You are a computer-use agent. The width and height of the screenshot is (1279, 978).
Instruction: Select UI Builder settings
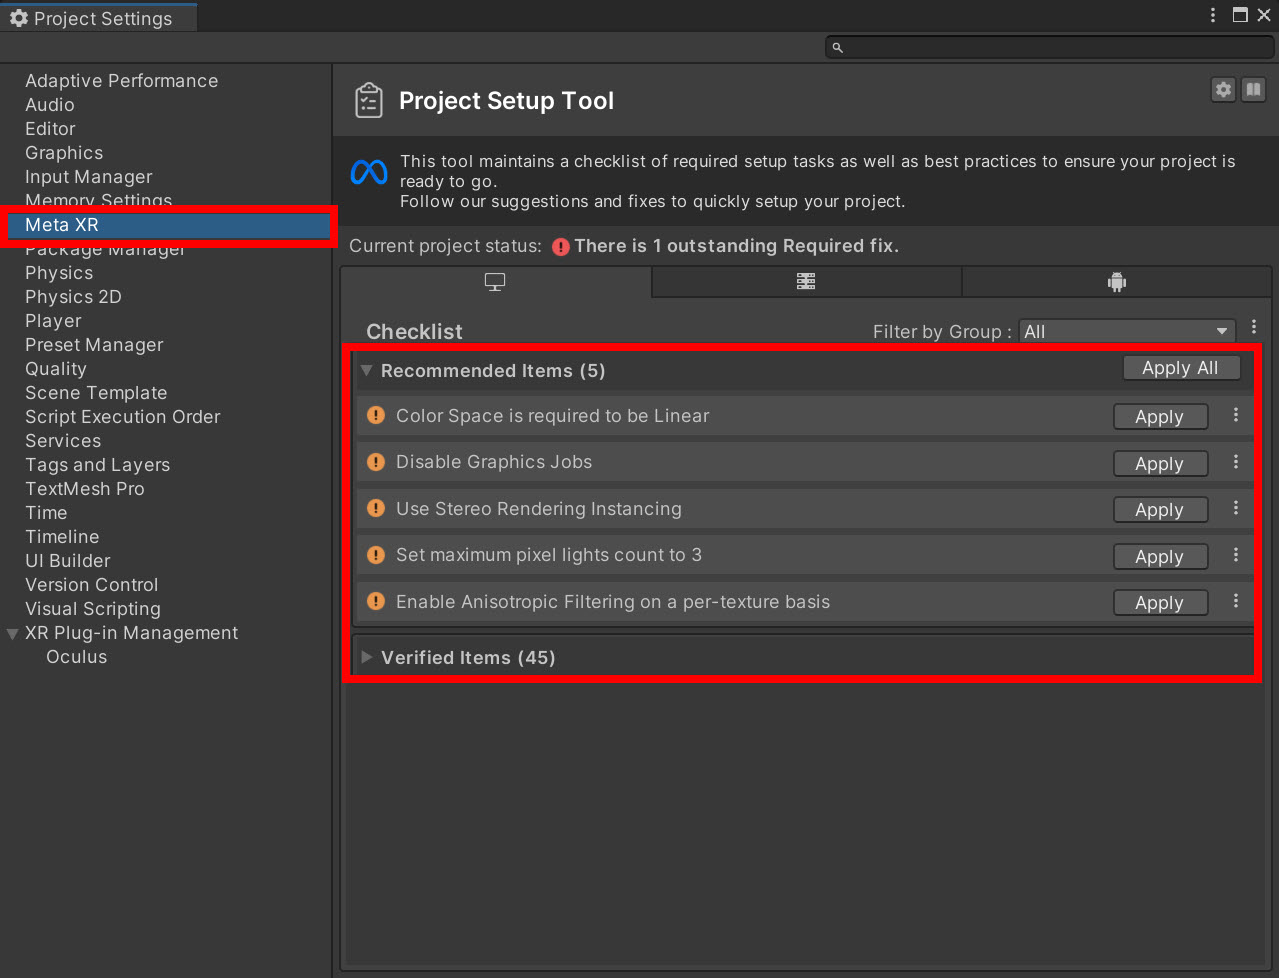pos(68,561)
